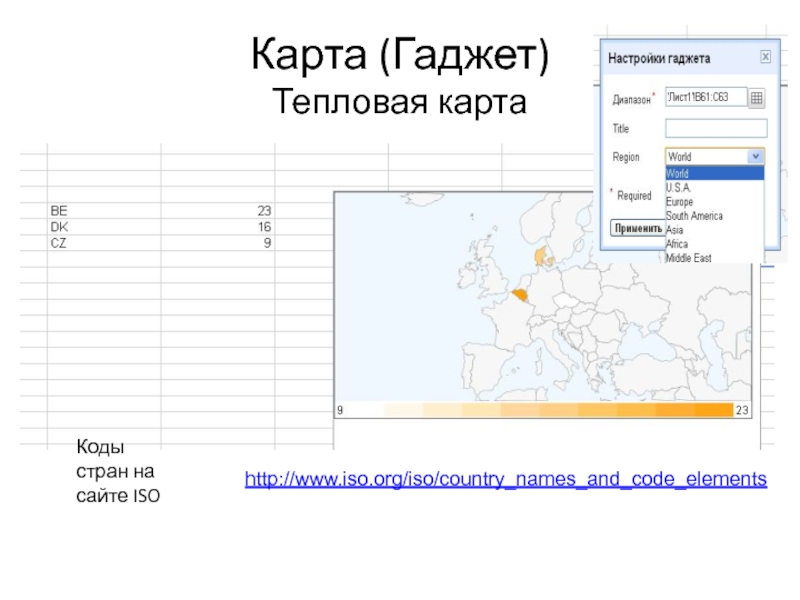800x600 pixels.
Task: Click Belgium highlighted in orange on map
Action: 520,294
